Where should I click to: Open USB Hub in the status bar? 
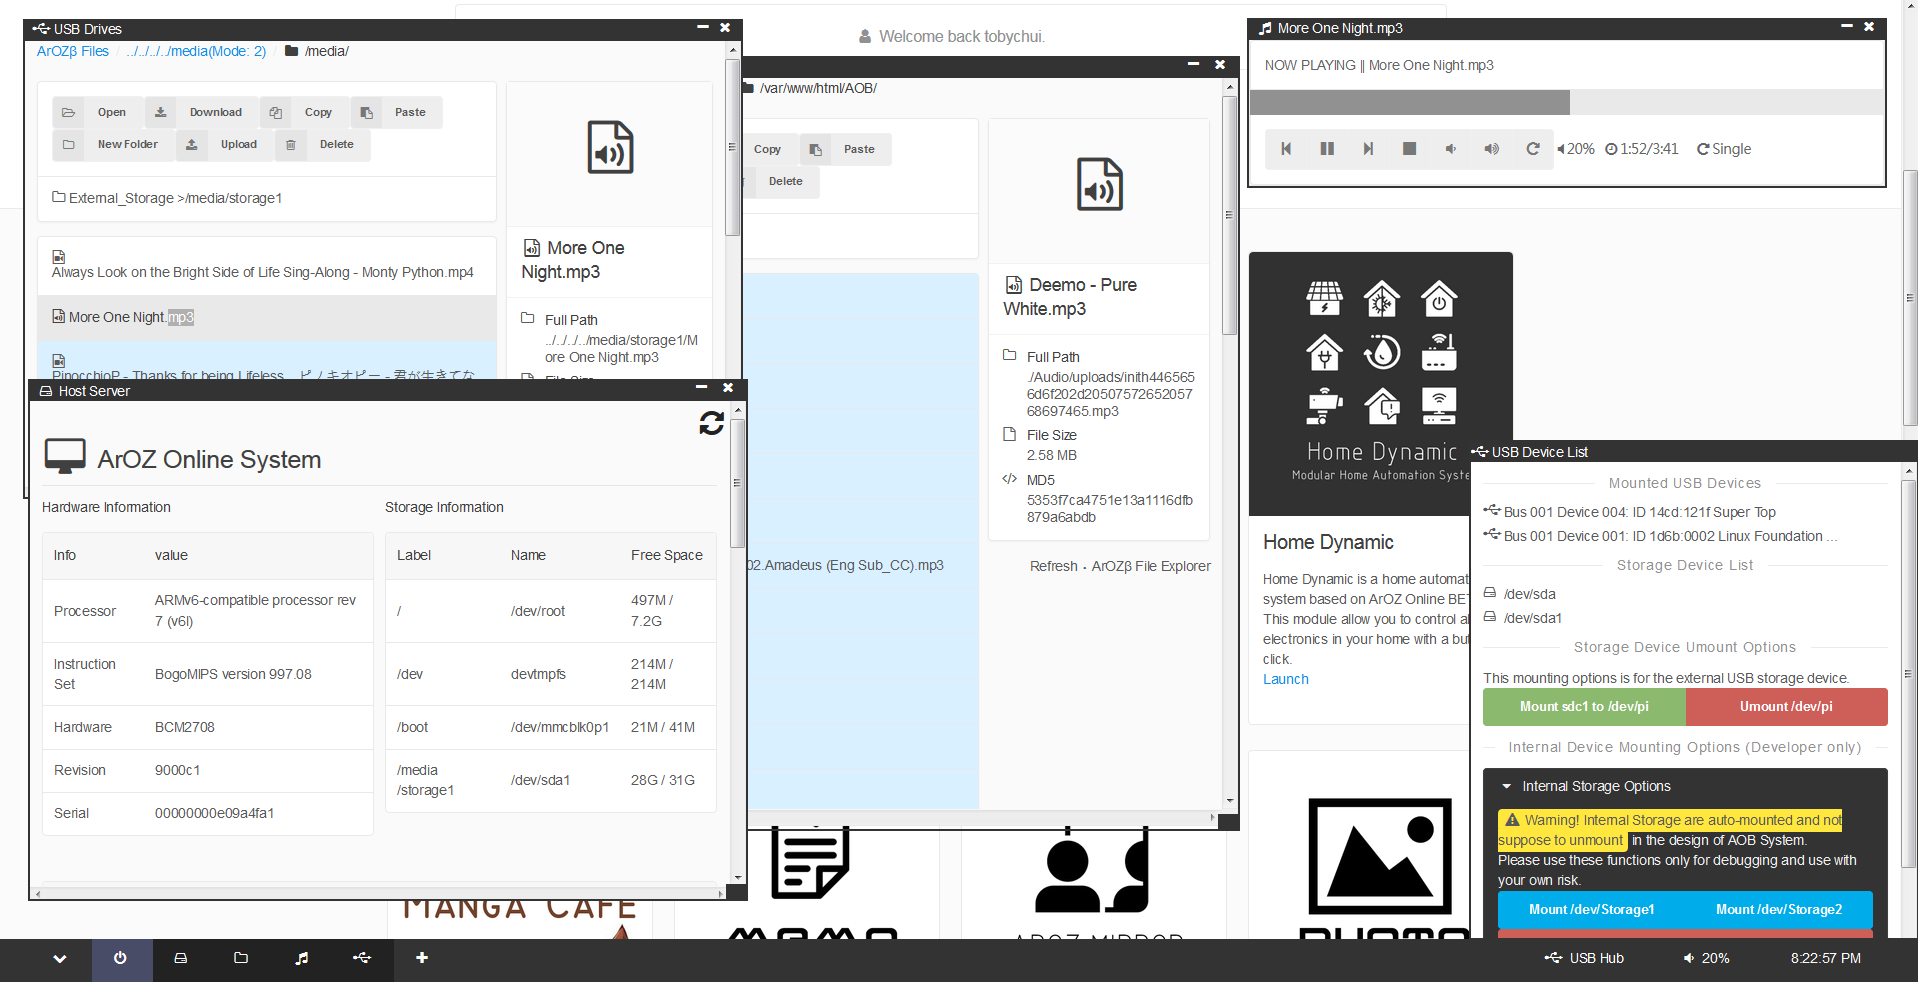point(1585,958)
